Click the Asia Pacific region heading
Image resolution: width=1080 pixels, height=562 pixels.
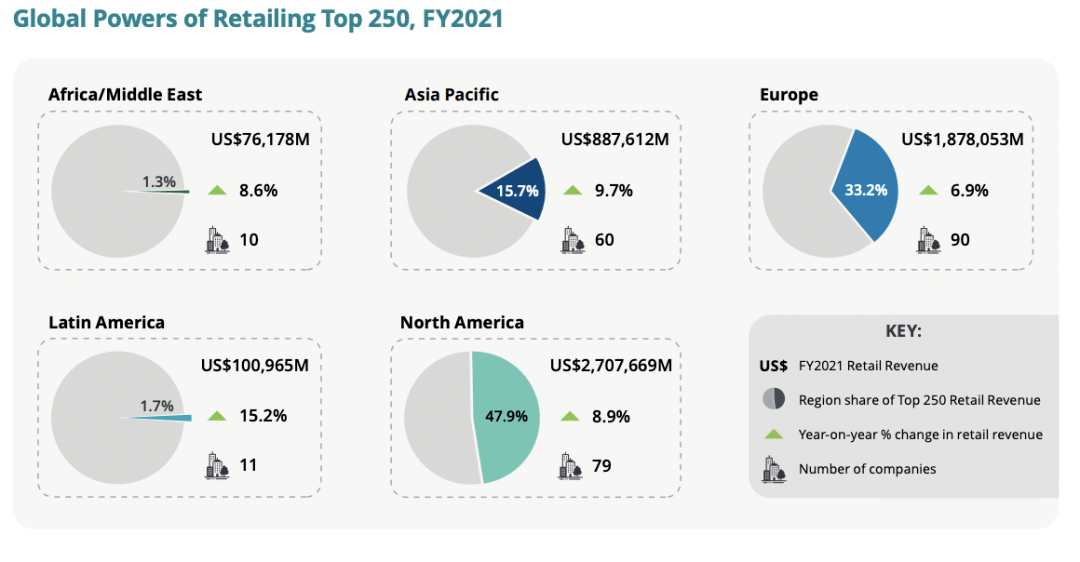point(451,95)
